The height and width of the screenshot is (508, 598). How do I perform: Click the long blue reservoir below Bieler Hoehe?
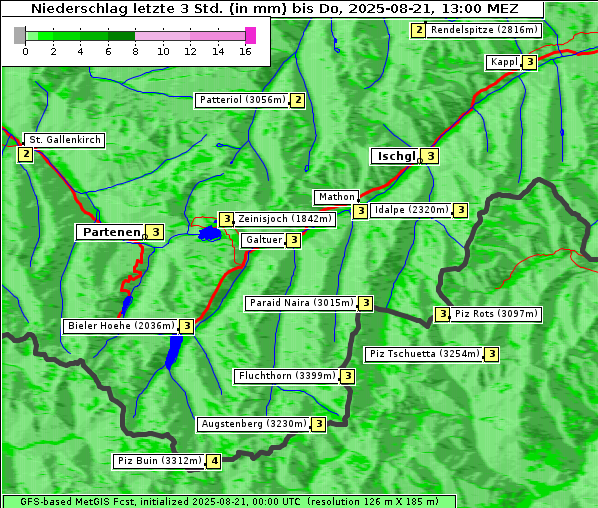click(174, 352)
